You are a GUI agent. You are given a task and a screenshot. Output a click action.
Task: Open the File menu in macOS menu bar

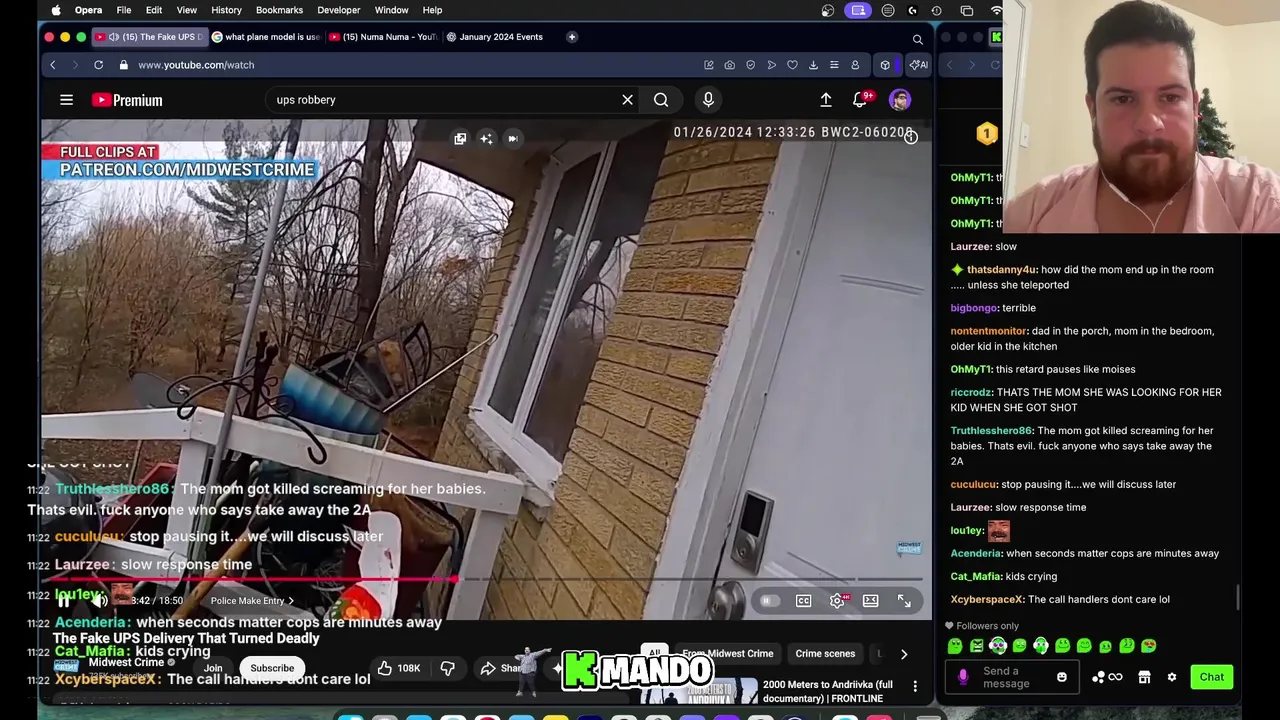point(123,10)
